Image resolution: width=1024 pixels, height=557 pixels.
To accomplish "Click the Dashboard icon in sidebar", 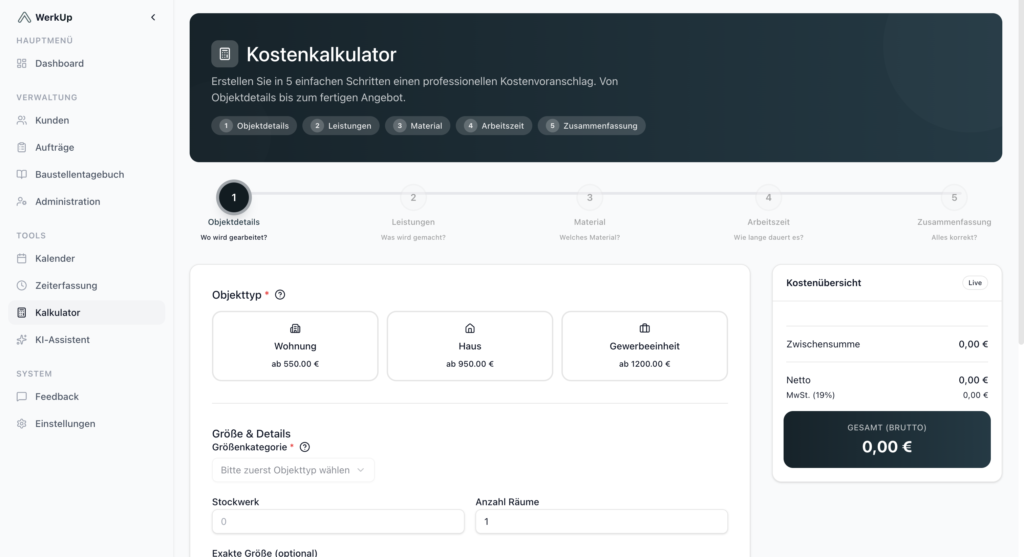I will click(x=23, y=63).
